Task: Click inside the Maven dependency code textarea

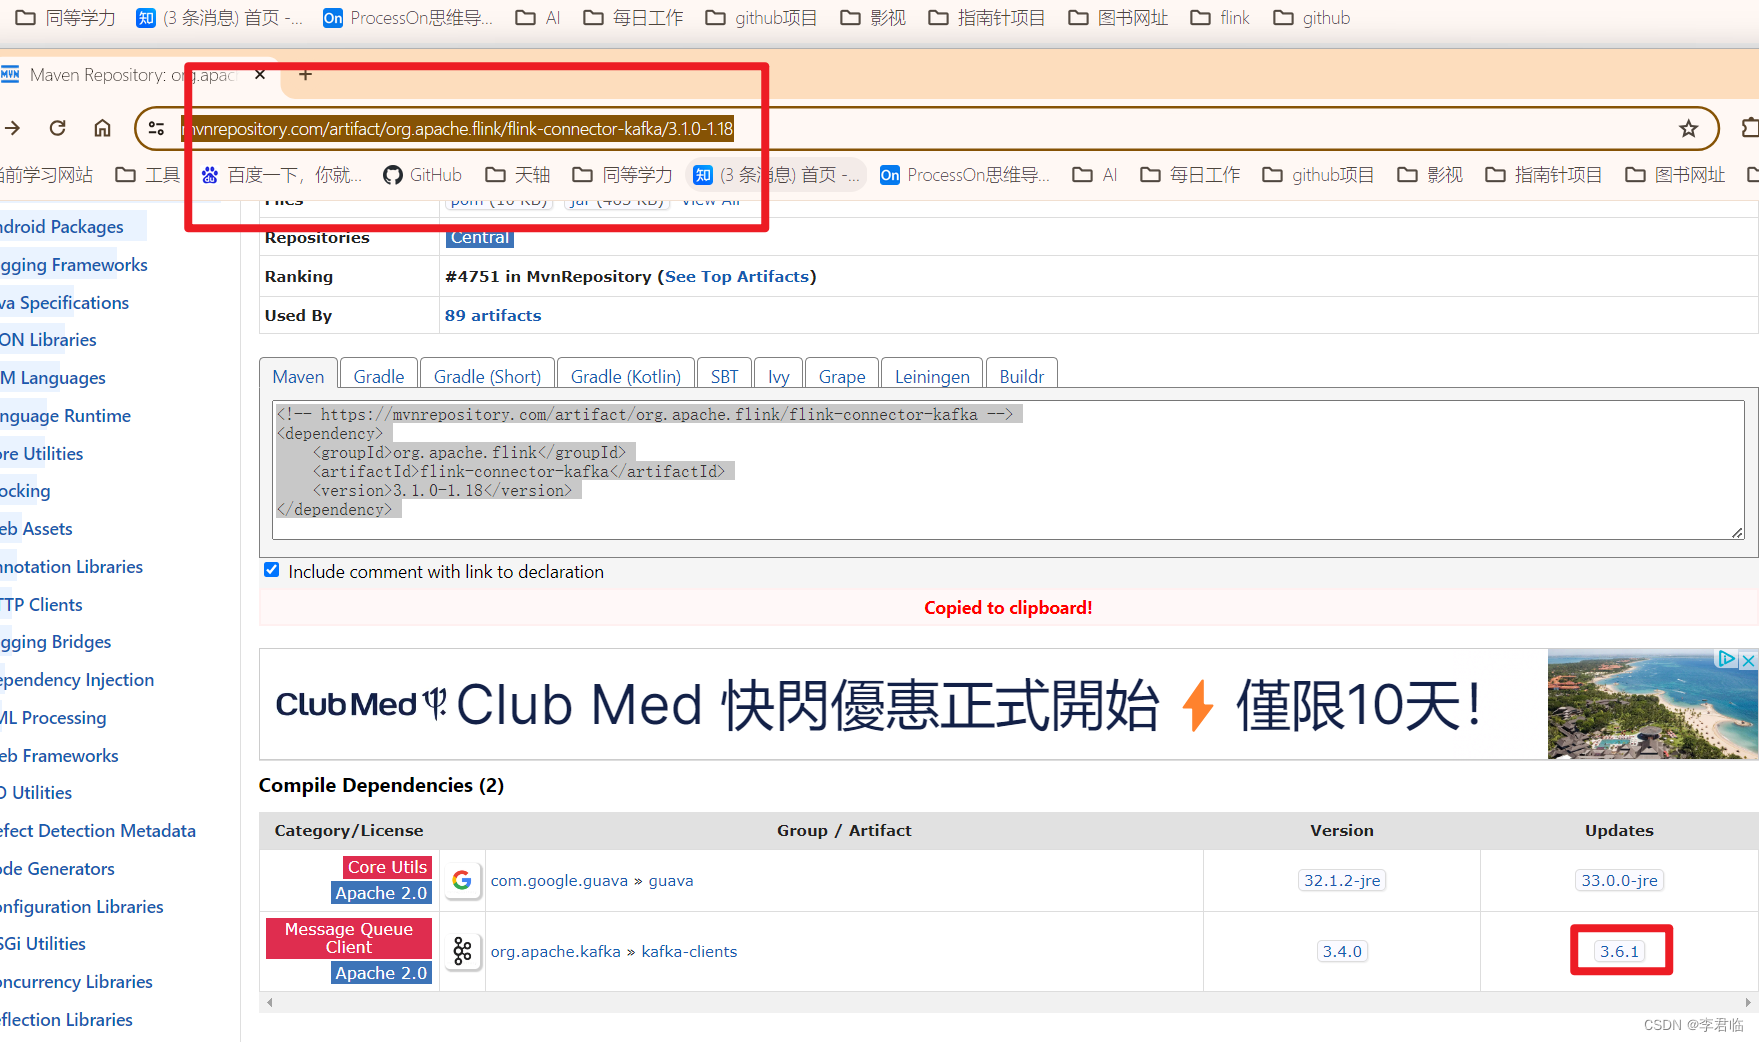Action: point(1009,470)
